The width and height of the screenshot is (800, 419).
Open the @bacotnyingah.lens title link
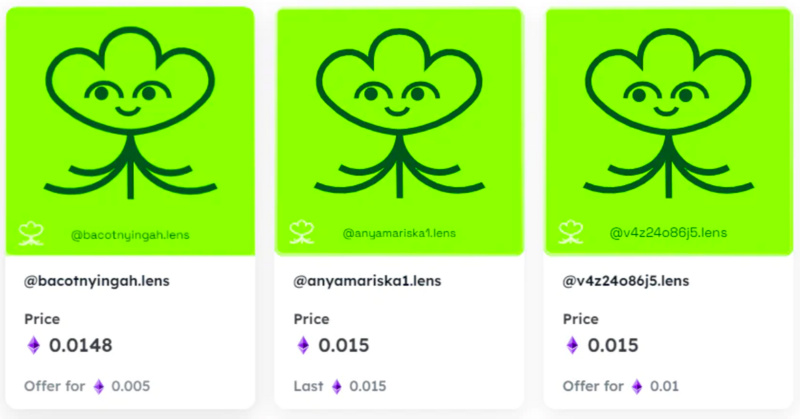tap(97, 281)
